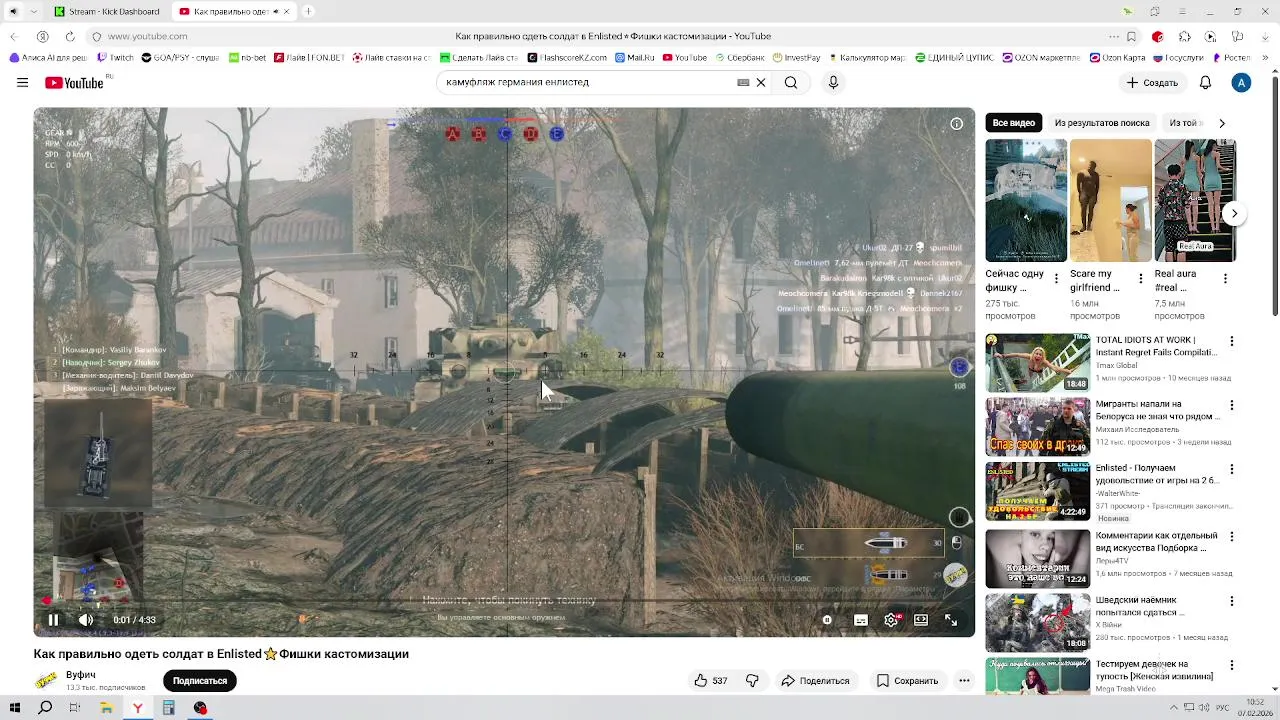
Task: Click the browser bookmark-page icon in the address bar
Action: (1131, 37)
